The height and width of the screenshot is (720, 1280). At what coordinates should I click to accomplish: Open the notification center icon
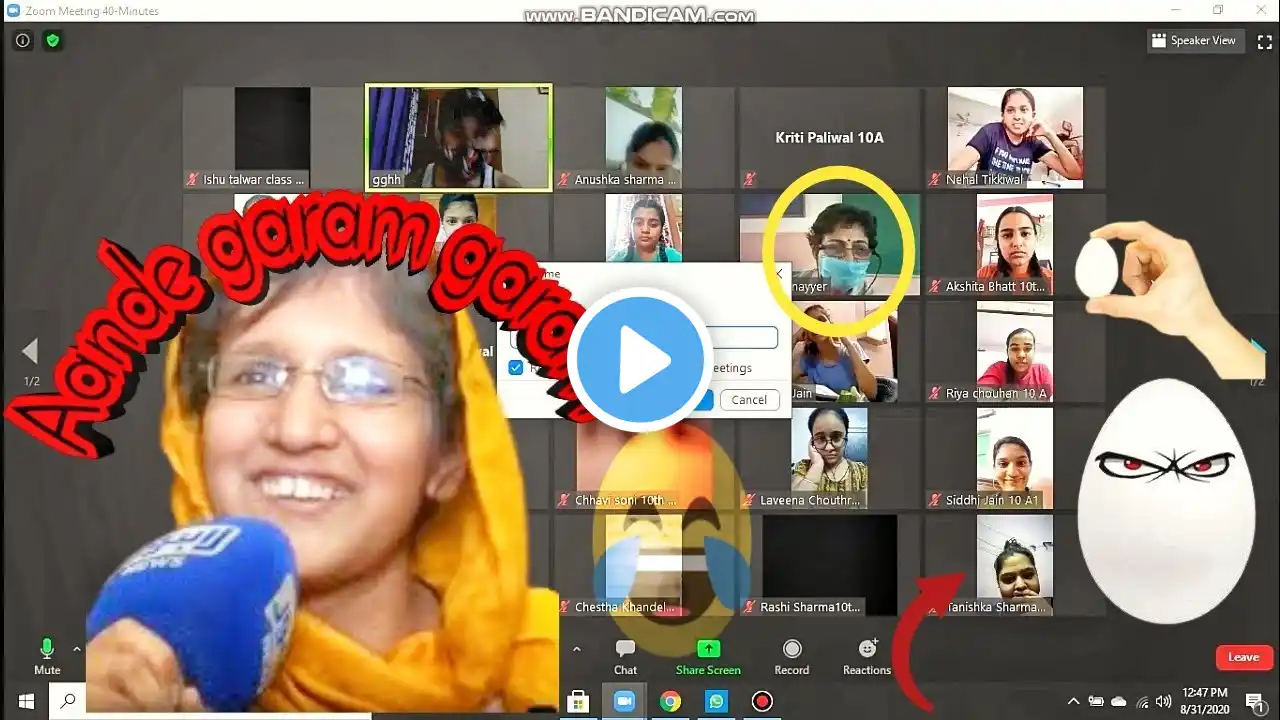[1254, 701]
